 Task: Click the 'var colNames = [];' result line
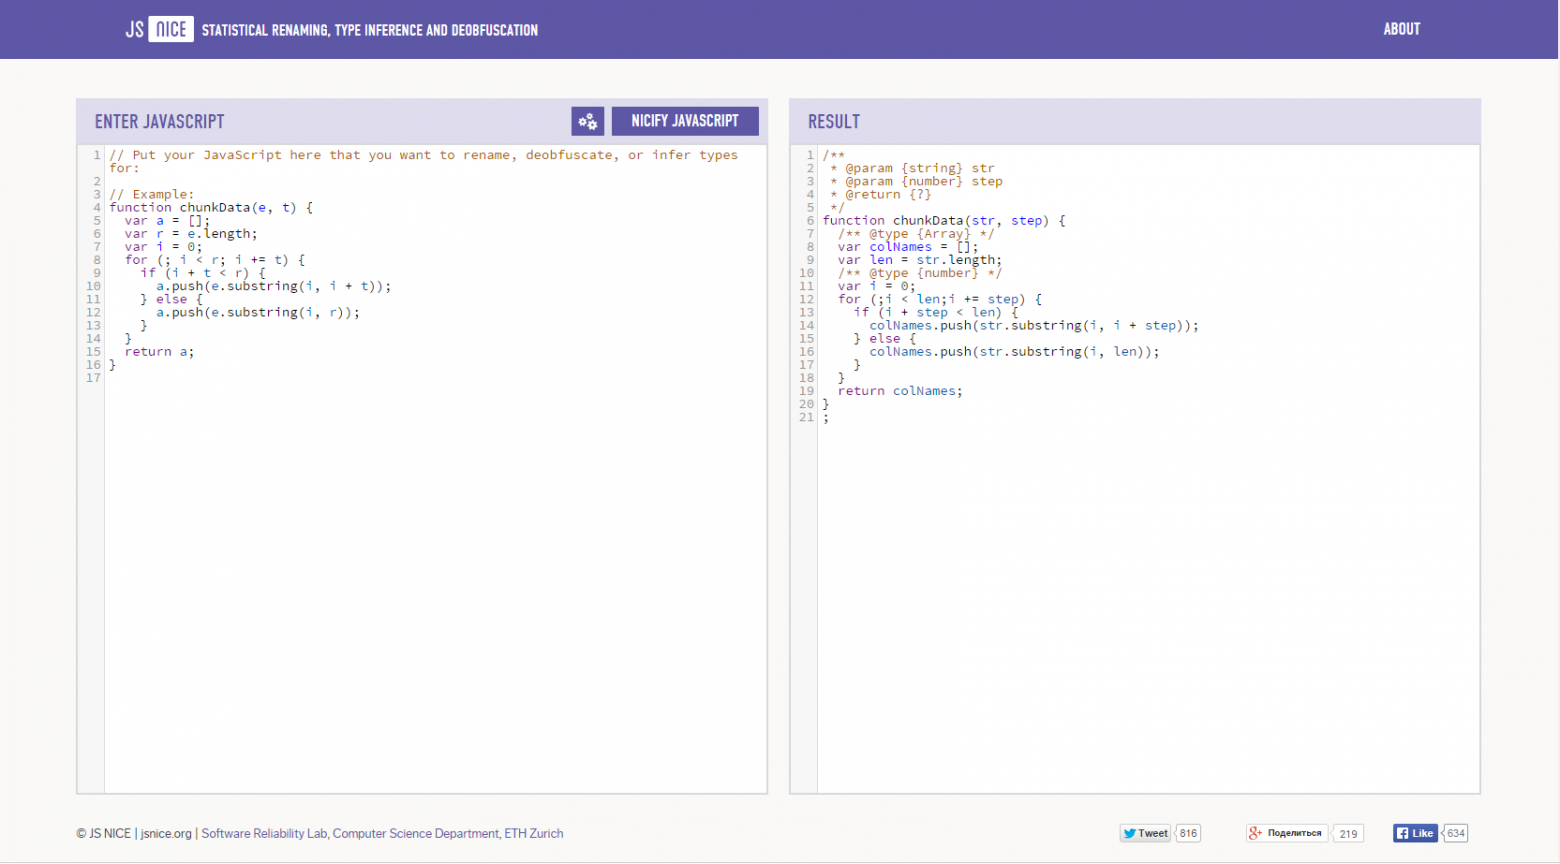pyautogui.click(x=908, y=247)
